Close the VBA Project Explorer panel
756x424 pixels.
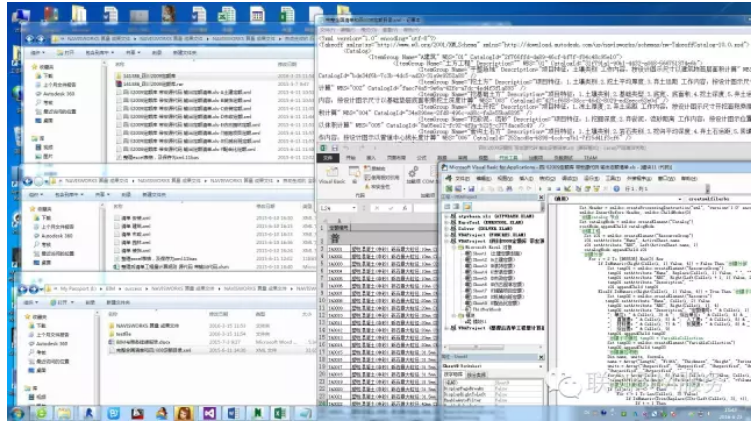tap(541, 197)
